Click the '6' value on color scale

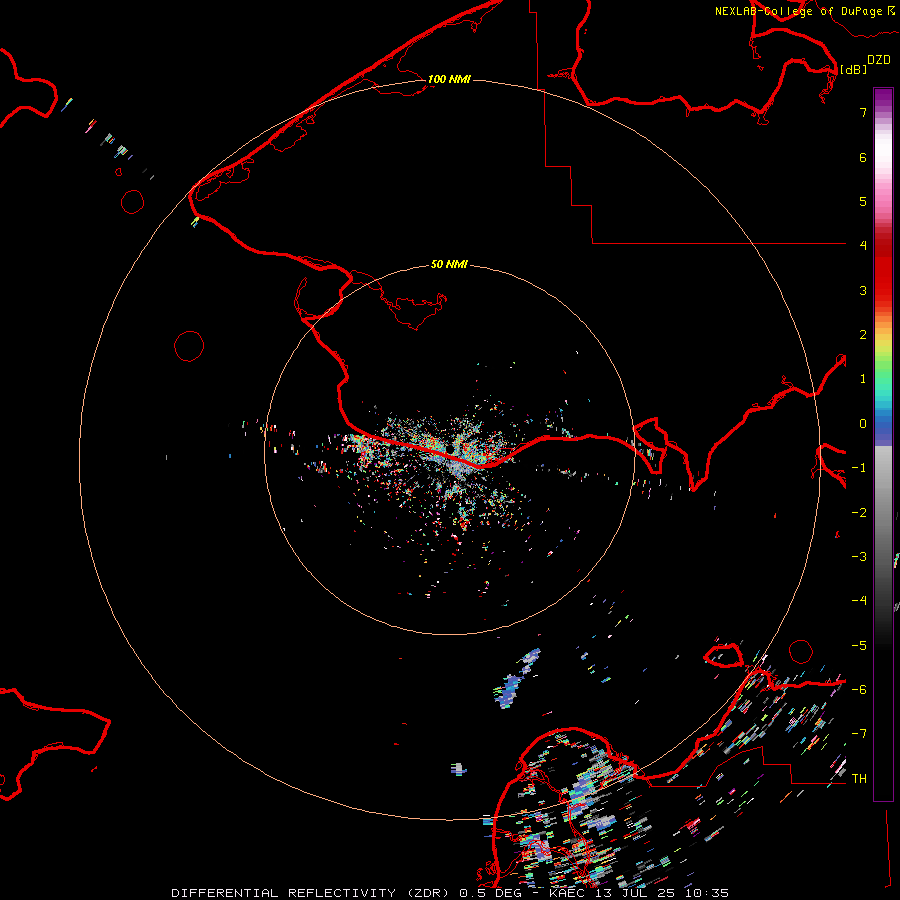863,157
